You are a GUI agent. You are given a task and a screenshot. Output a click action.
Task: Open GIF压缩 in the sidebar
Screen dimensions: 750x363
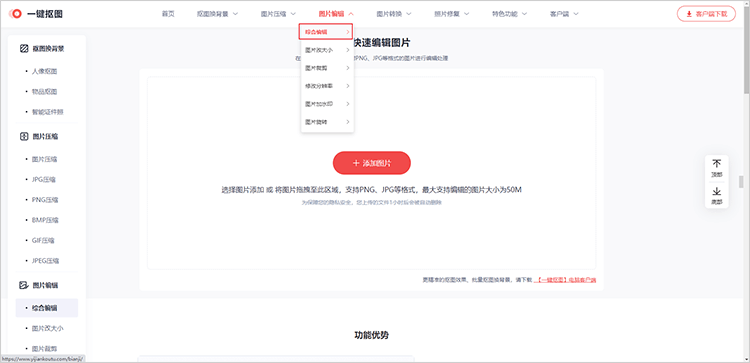tap(43, 241)
